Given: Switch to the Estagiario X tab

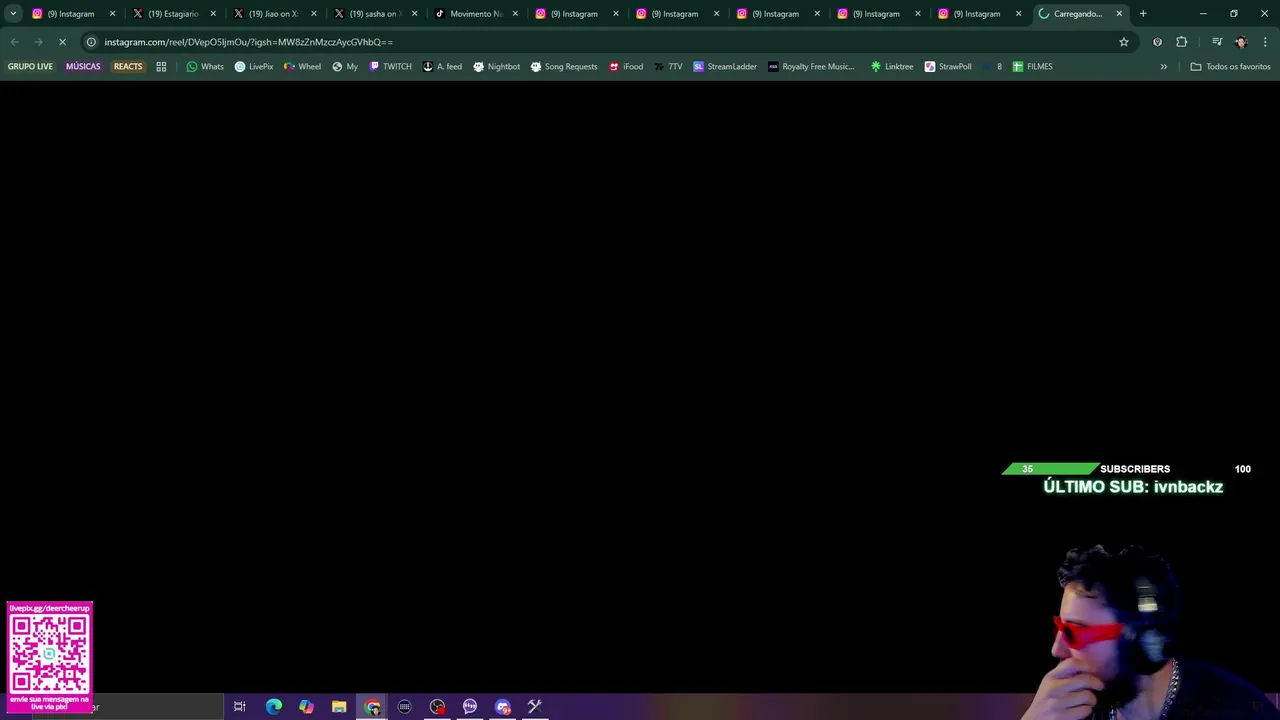Looking at the screenshot, I should tap(174, 14).
